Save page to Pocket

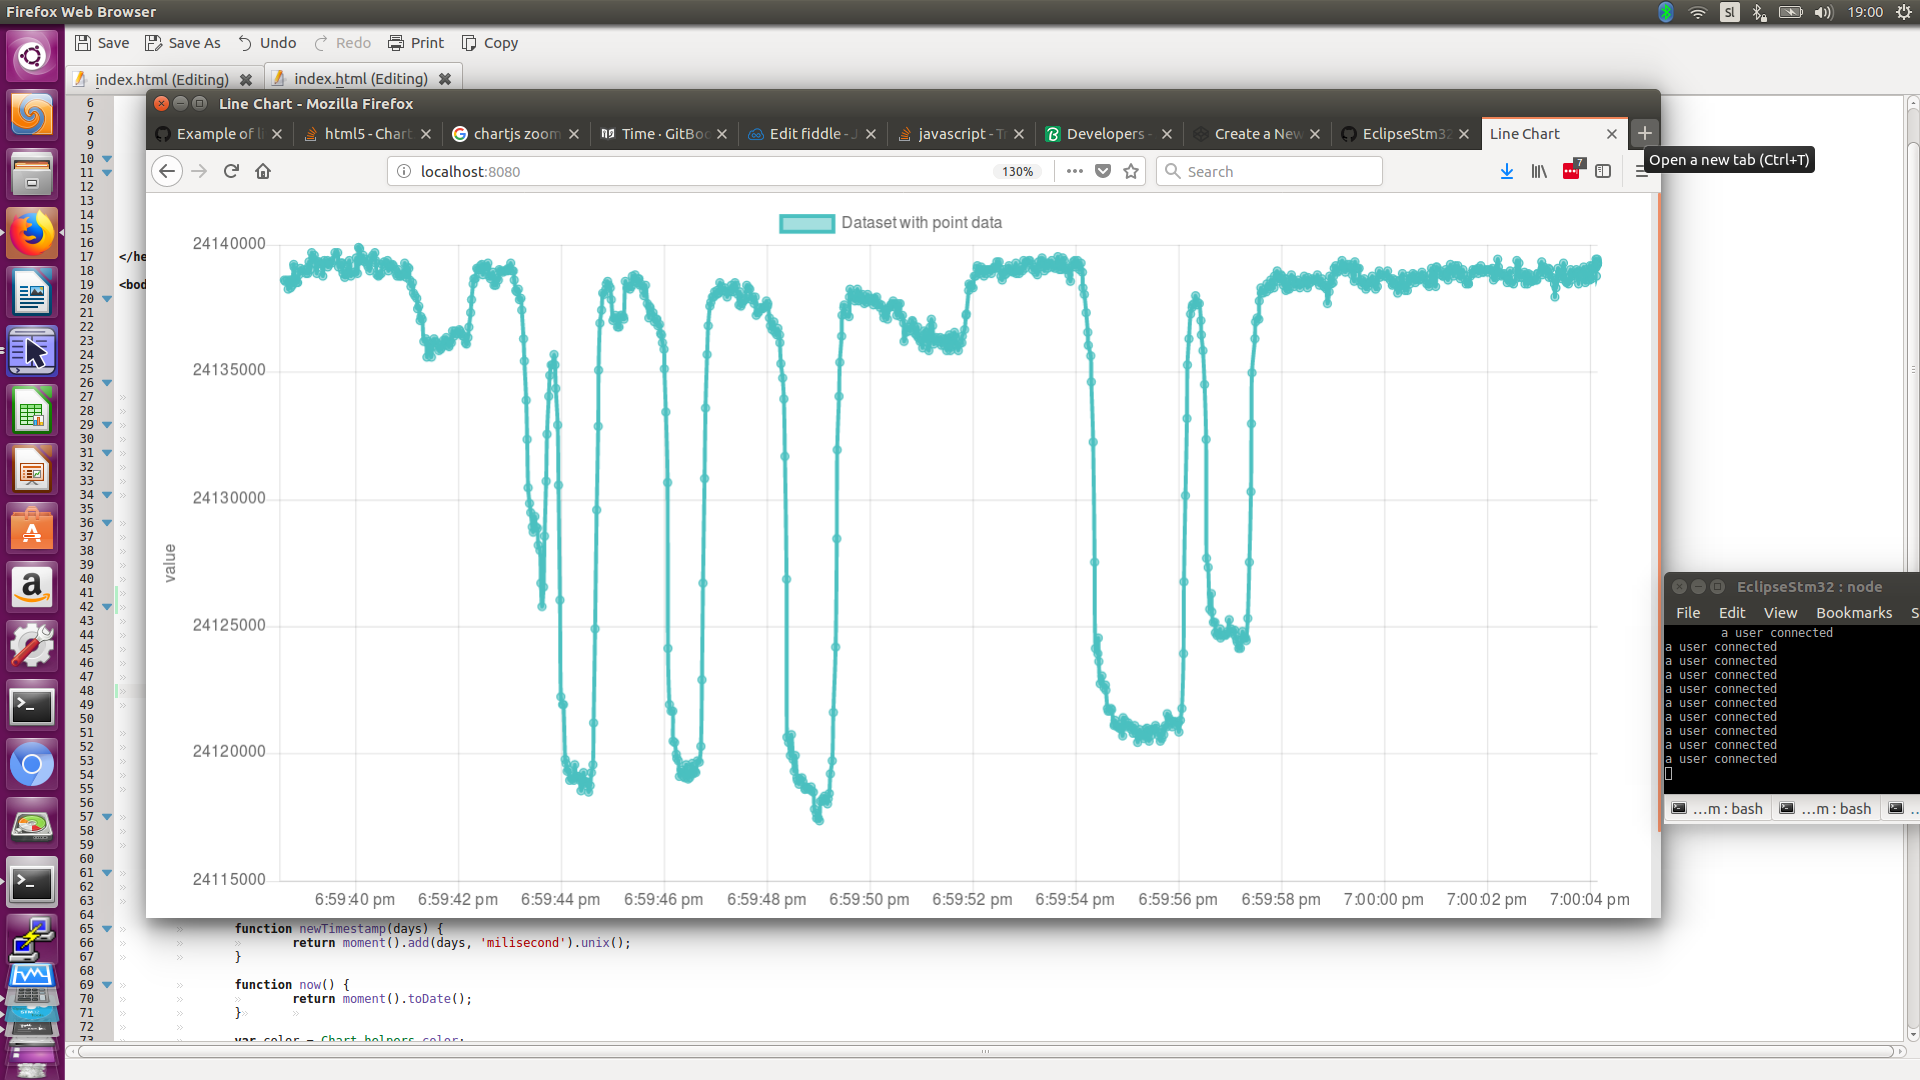[x=1103, y=171]
